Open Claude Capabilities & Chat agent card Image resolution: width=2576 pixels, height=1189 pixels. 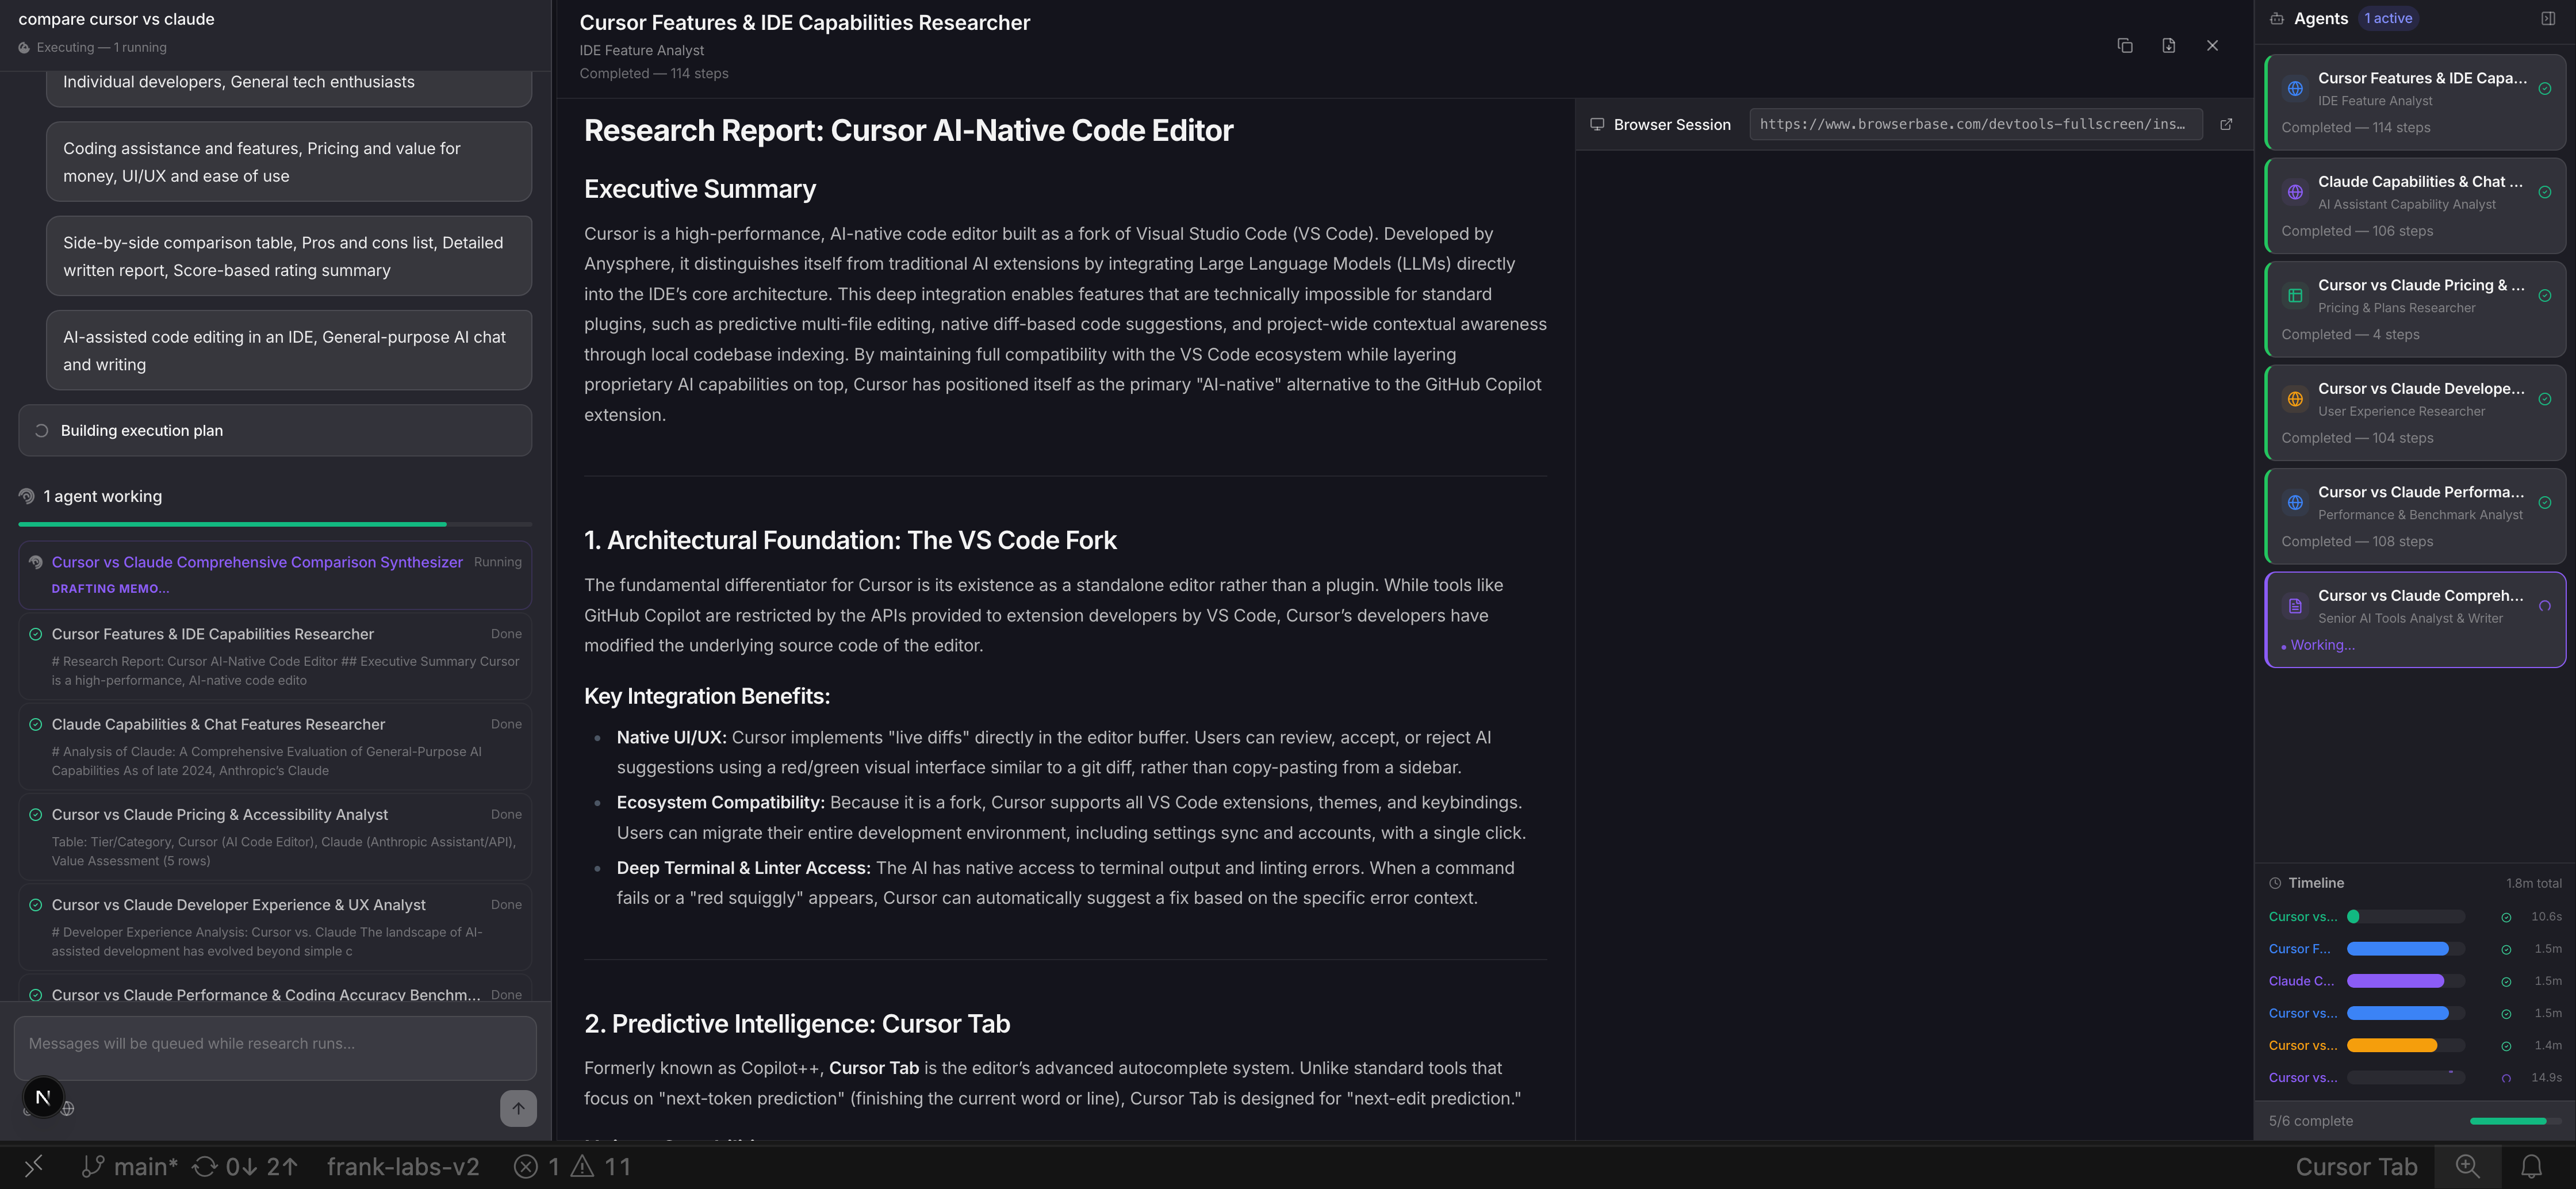pos(2414,205)
